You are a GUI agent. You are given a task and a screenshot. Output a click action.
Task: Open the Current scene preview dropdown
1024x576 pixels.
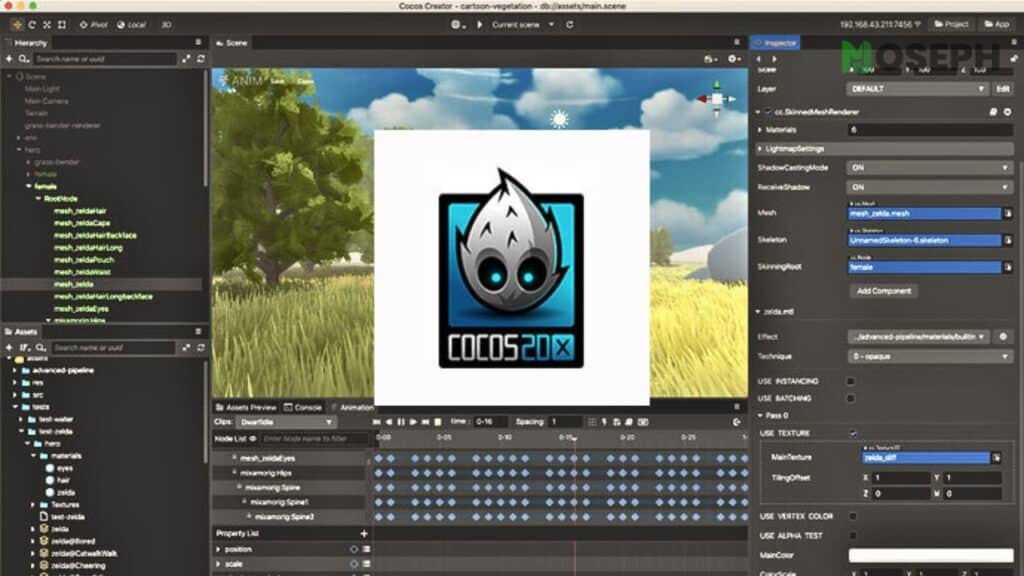coord(522,25)
